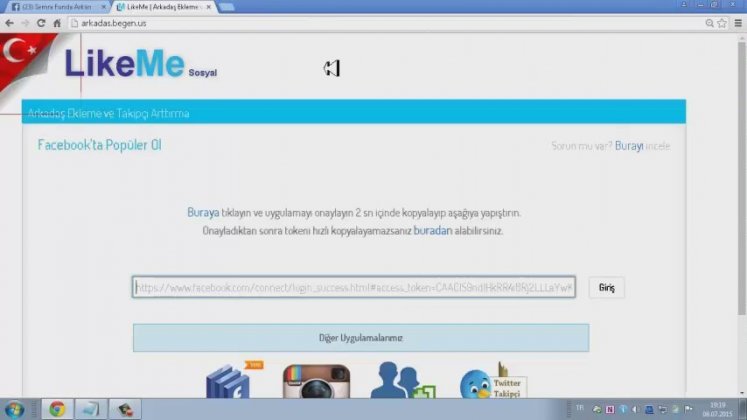Open the browser home page icon
Image resolution: width=747 pixels, height=420 pixels.
(x=57, y=23)
